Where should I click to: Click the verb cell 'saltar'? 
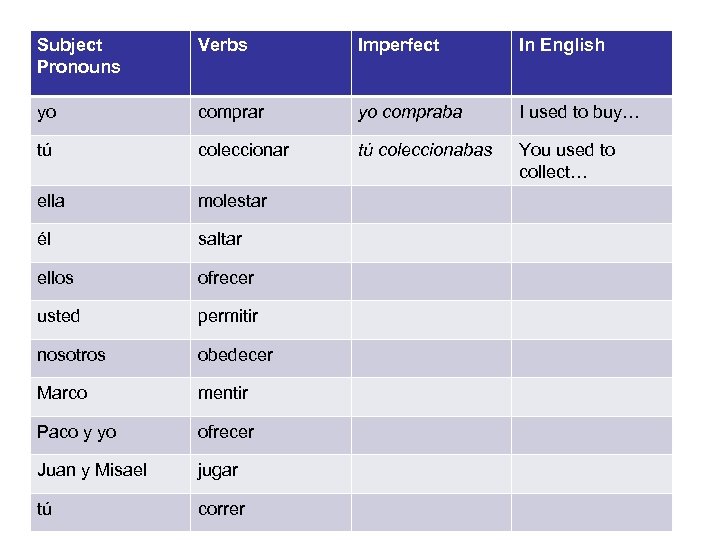pyautogui.click(x=220, y=240)
